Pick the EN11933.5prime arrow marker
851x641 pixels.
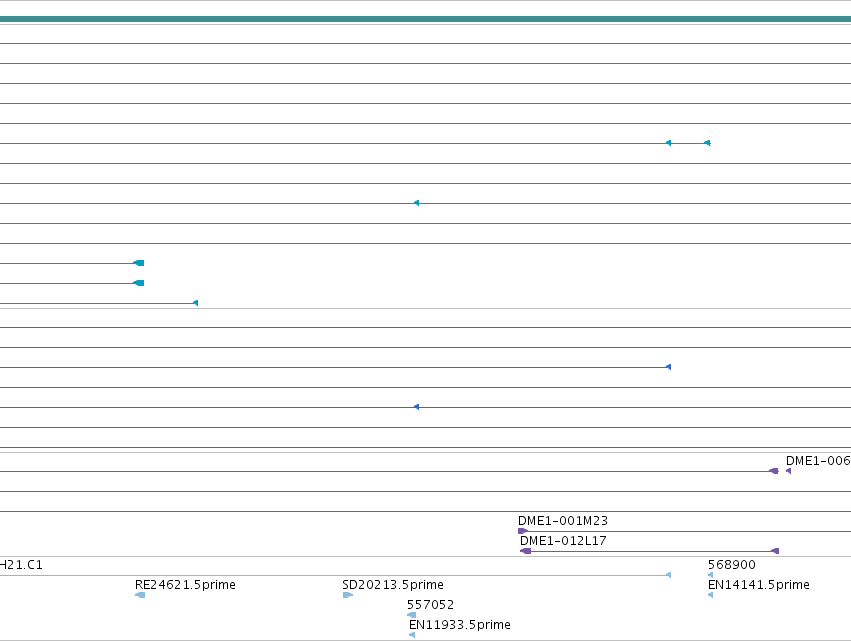pyautogui.click(x=412, y=635)
